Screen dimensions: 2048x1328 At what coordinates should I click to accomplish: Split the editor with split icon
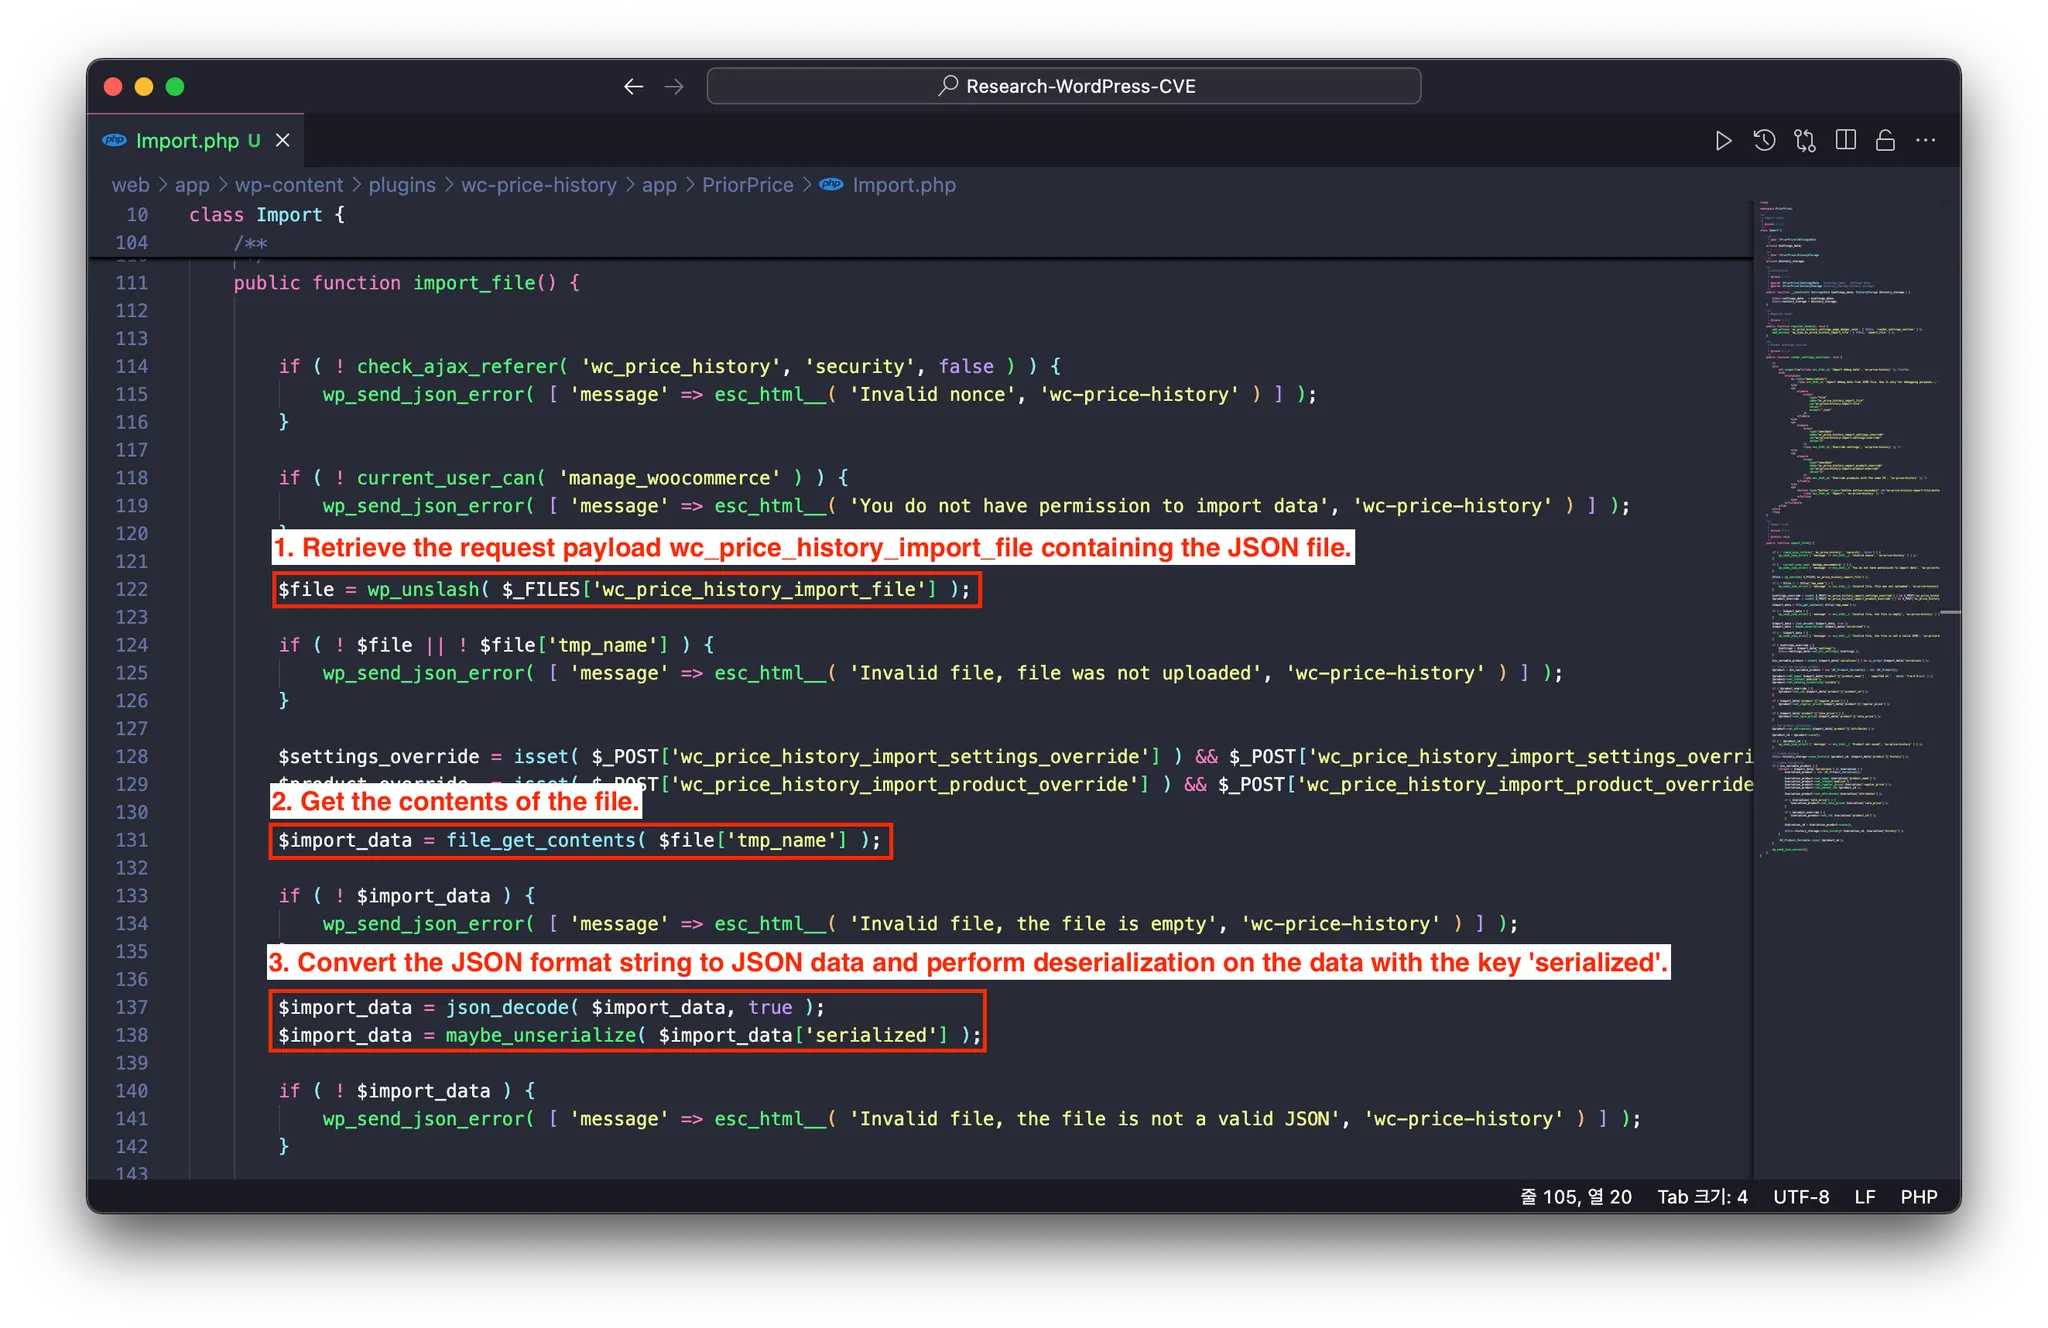(x=1846, y=141)
